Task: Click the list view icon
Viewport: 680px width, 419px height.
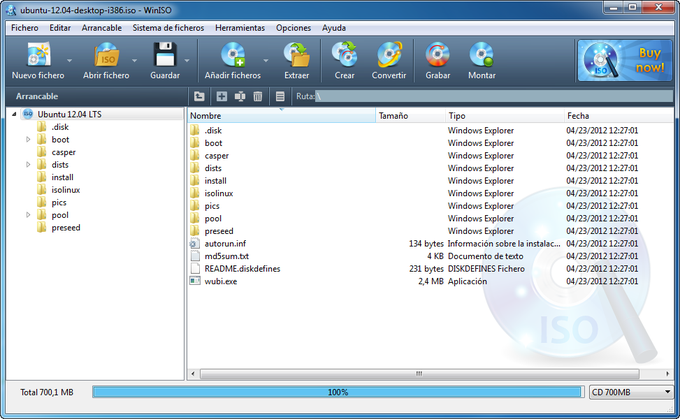Action: [x=280, y=96]
